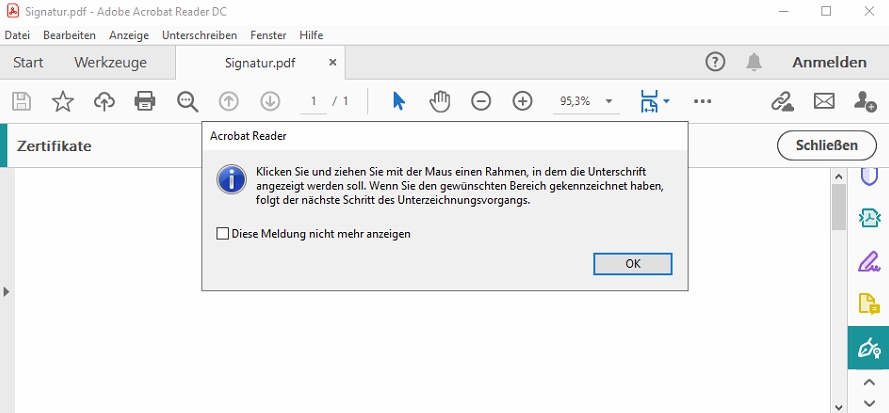Viewport: 889px width, 413px height.
Task: Click the Zertifikate toolbar heading
Action: (54, 146)
